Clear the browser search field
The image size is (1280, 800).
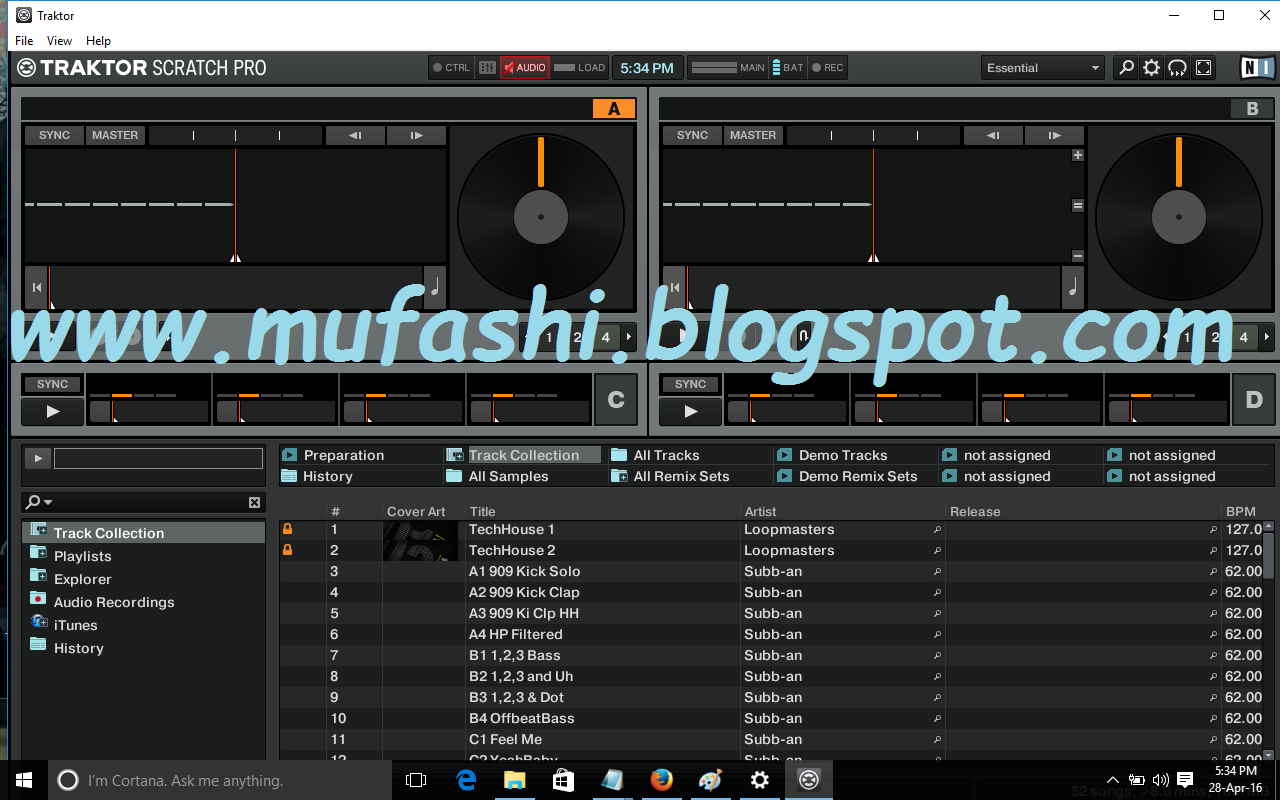point(254,502)
